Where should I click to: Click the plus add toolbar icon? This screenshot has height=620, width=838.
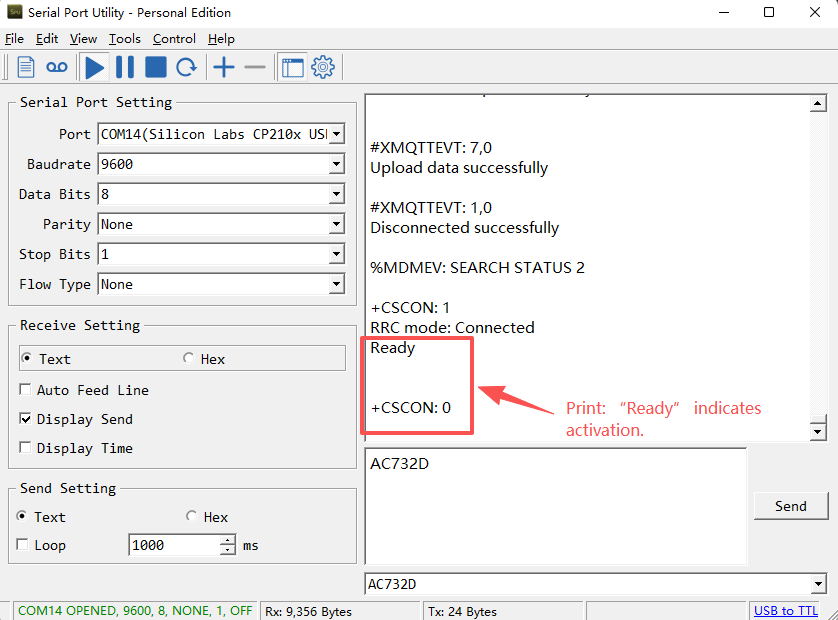[x=224, y=67]
